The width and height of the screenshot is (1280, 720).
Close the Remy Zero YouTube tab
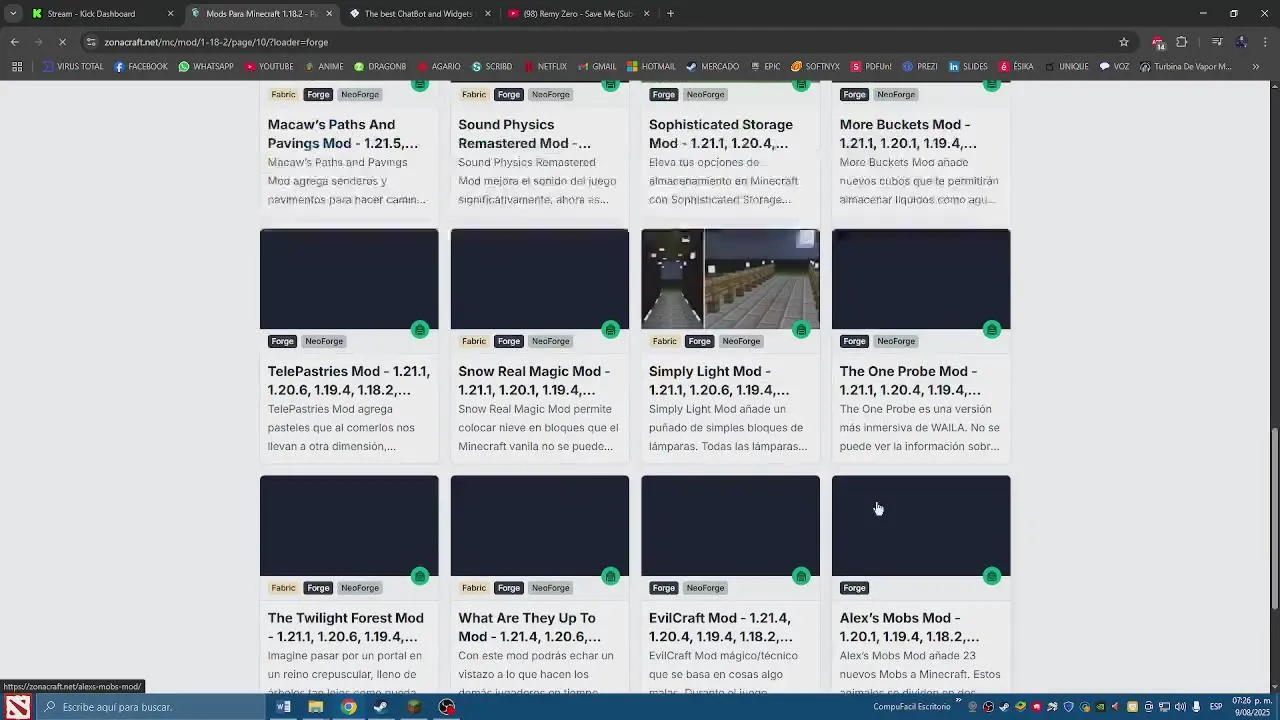tap(646, 14)
